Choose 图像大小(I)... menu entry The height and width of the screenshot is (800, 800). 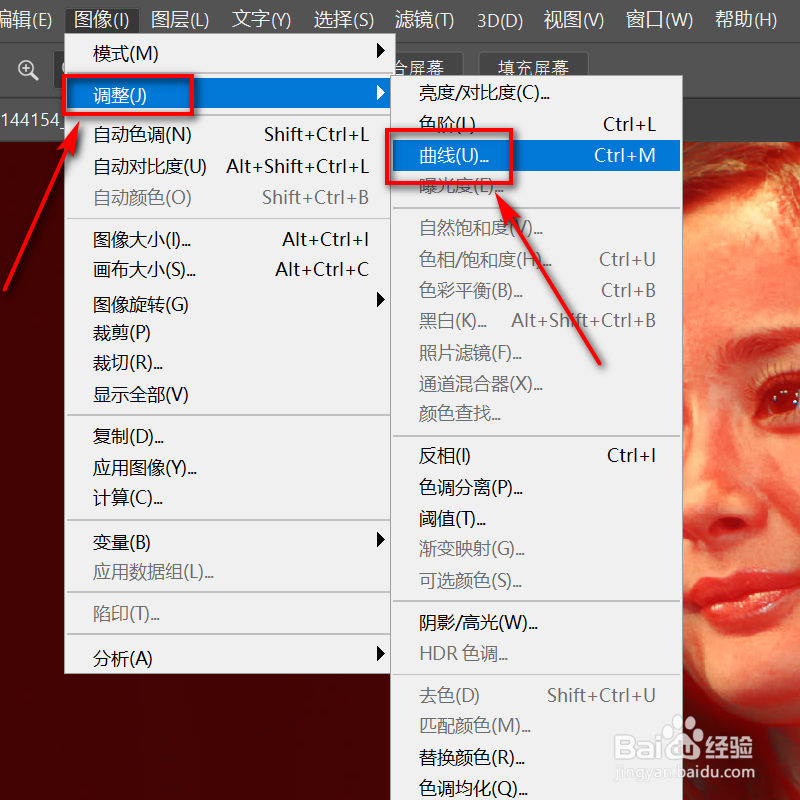228,239
